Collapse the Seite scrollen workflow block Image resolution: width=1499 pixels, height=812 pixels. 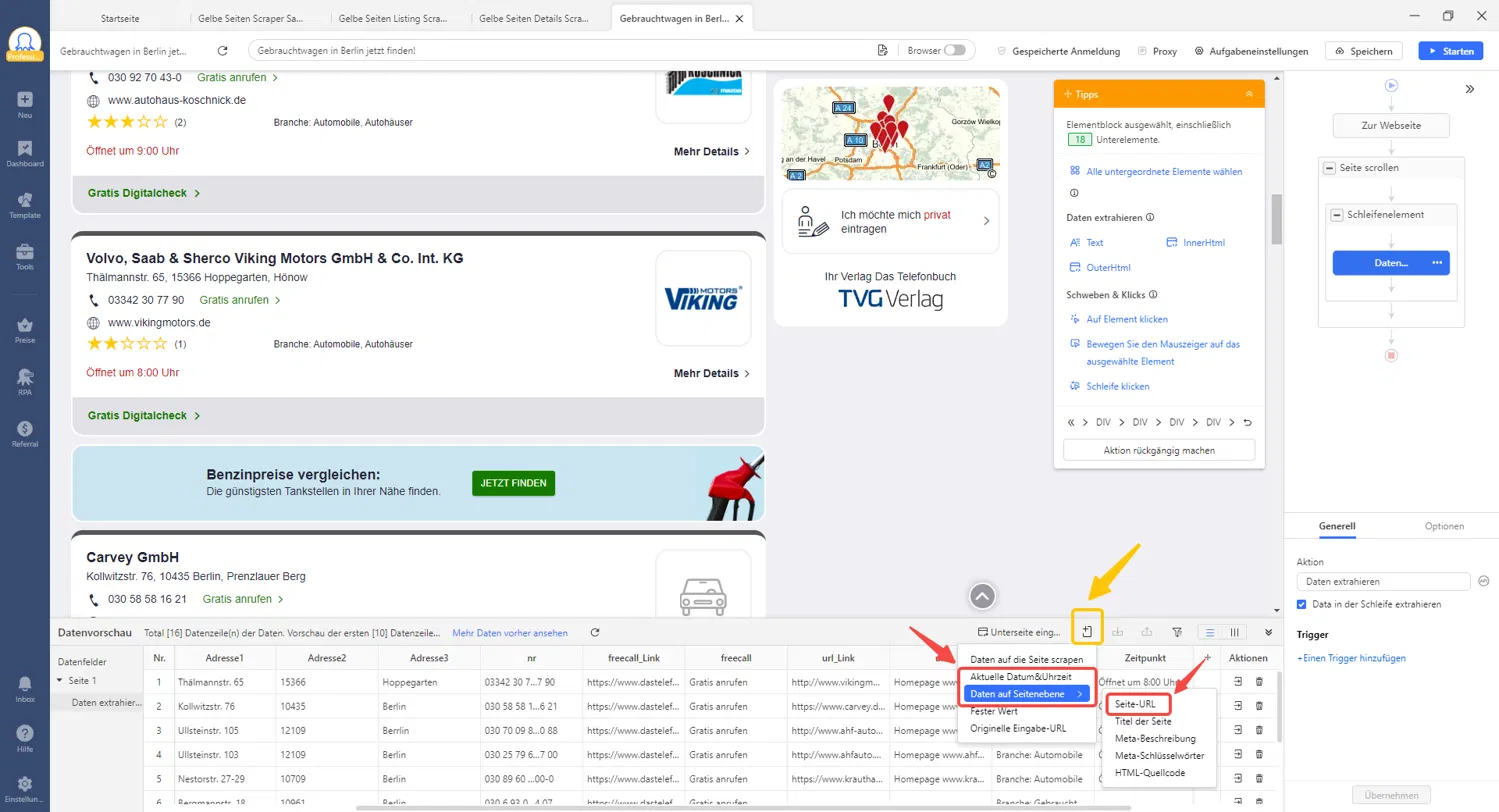[x=1329, y=168]
